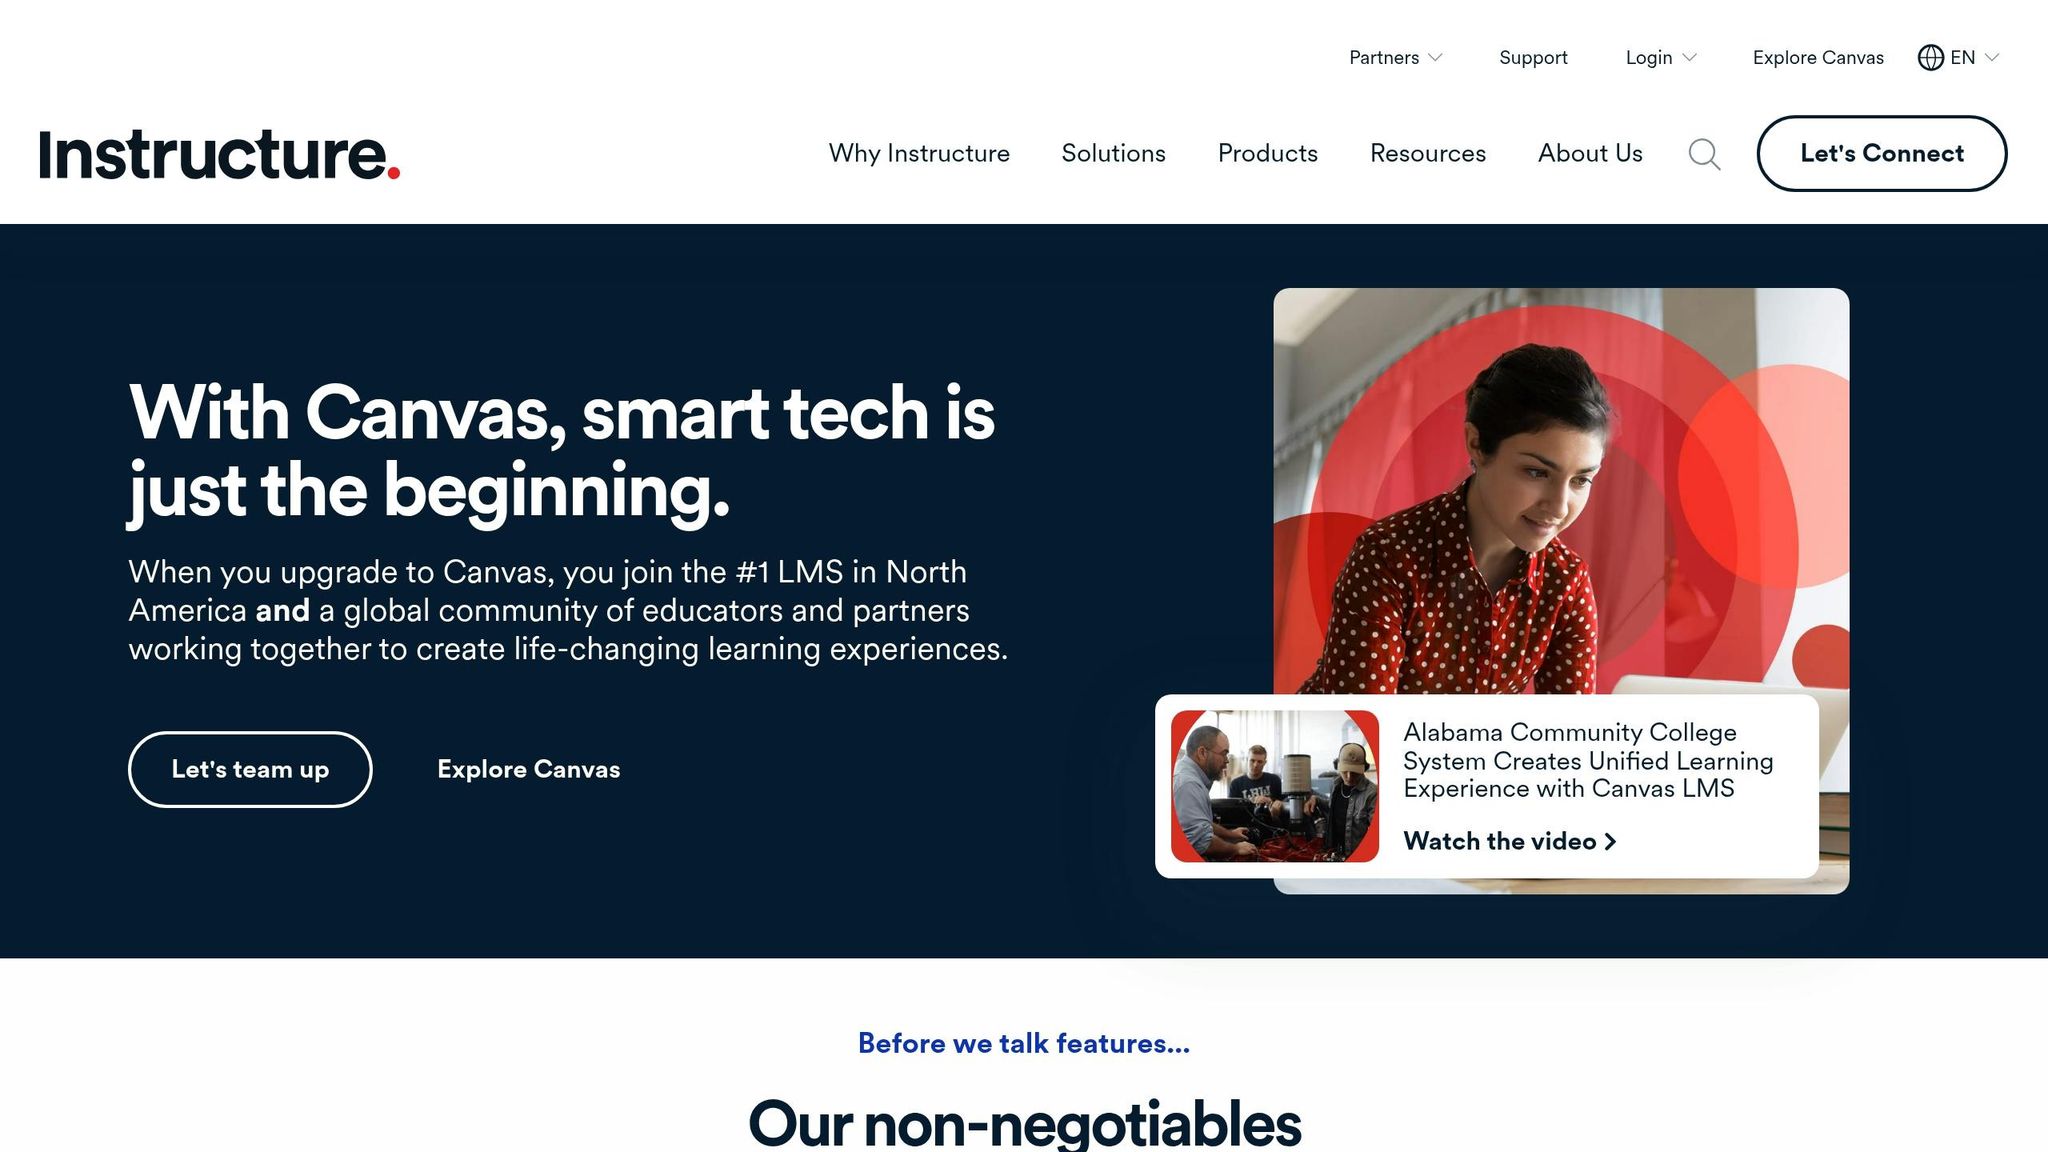
Task: Open the Why Instructure menu
Action: coord(919,153)
